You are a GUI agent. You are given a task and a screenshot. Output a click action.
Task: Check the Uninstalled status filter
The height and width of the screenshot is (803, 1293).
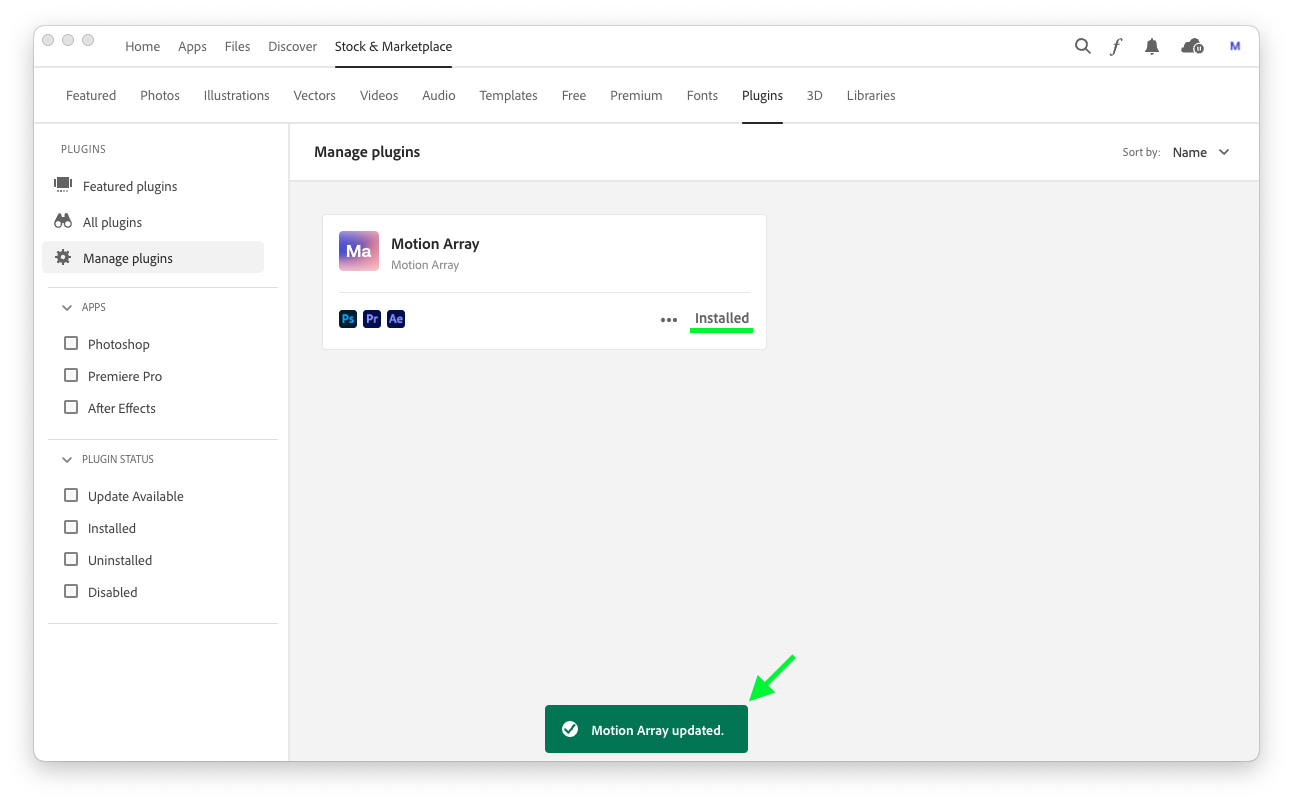coord(71,559)
